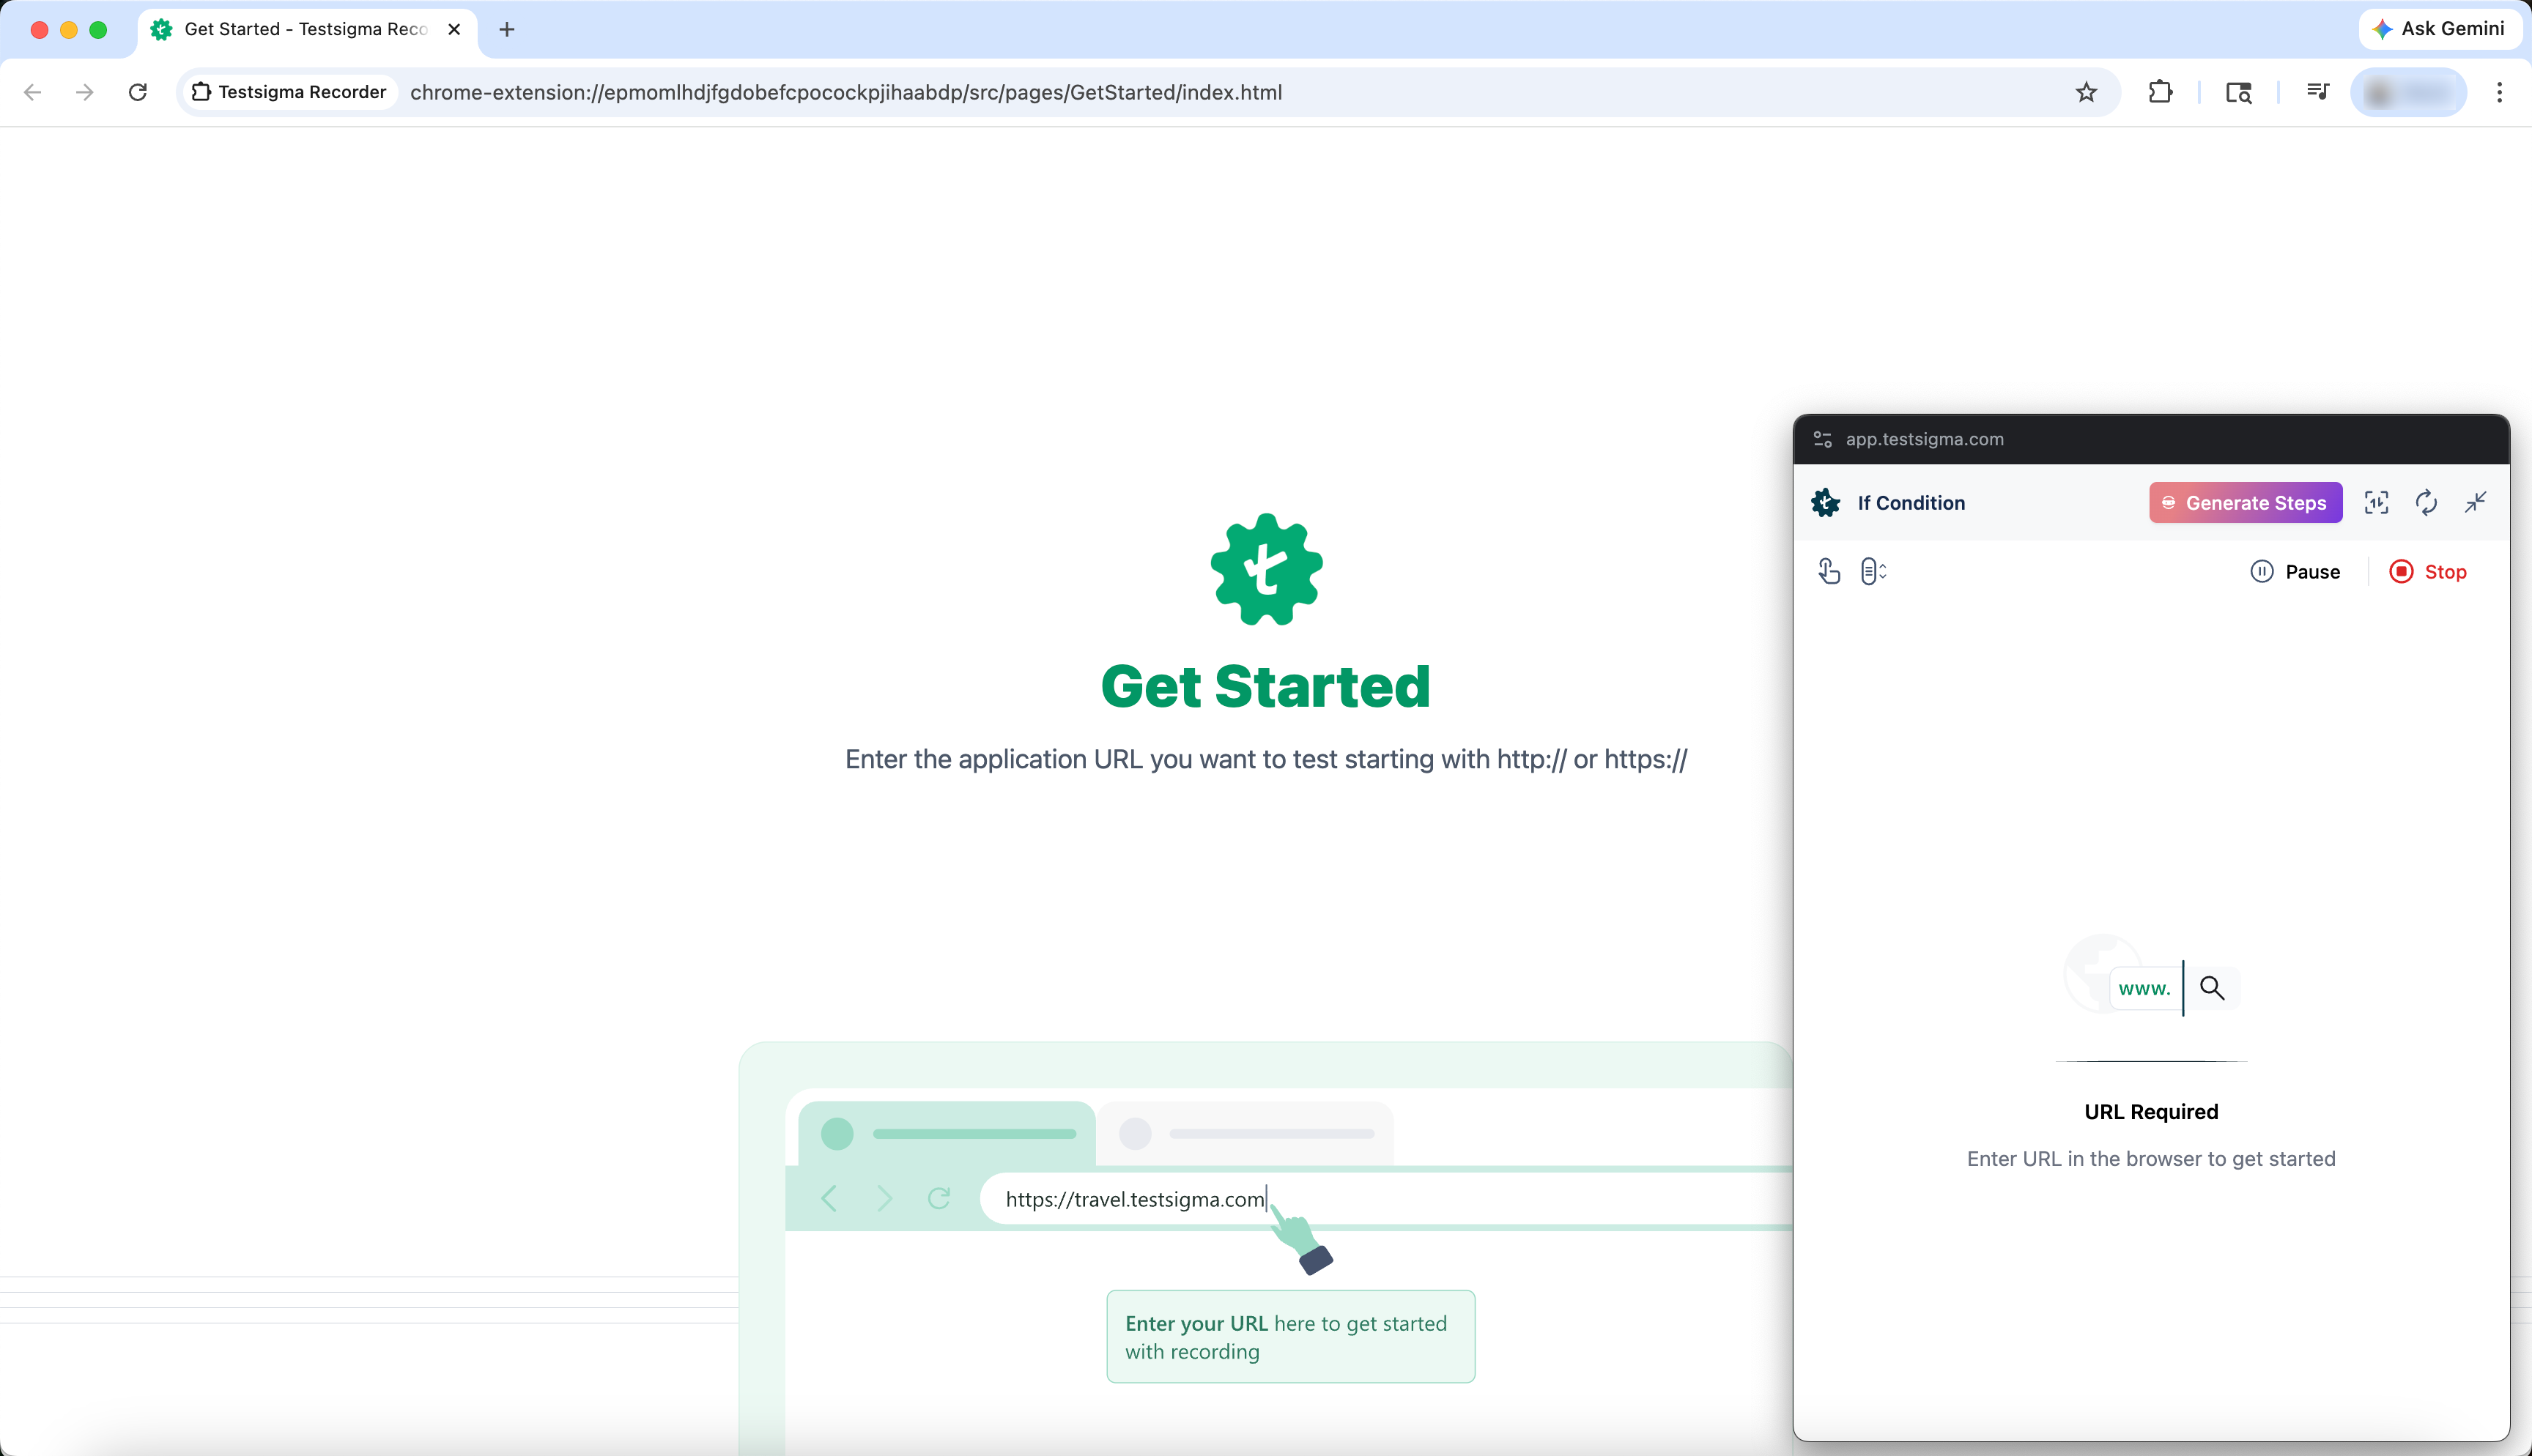Click the app.testsigma.com title text
Image resolution: width=2532 pixels, height=1456 pixels.
coord(1924,439)
